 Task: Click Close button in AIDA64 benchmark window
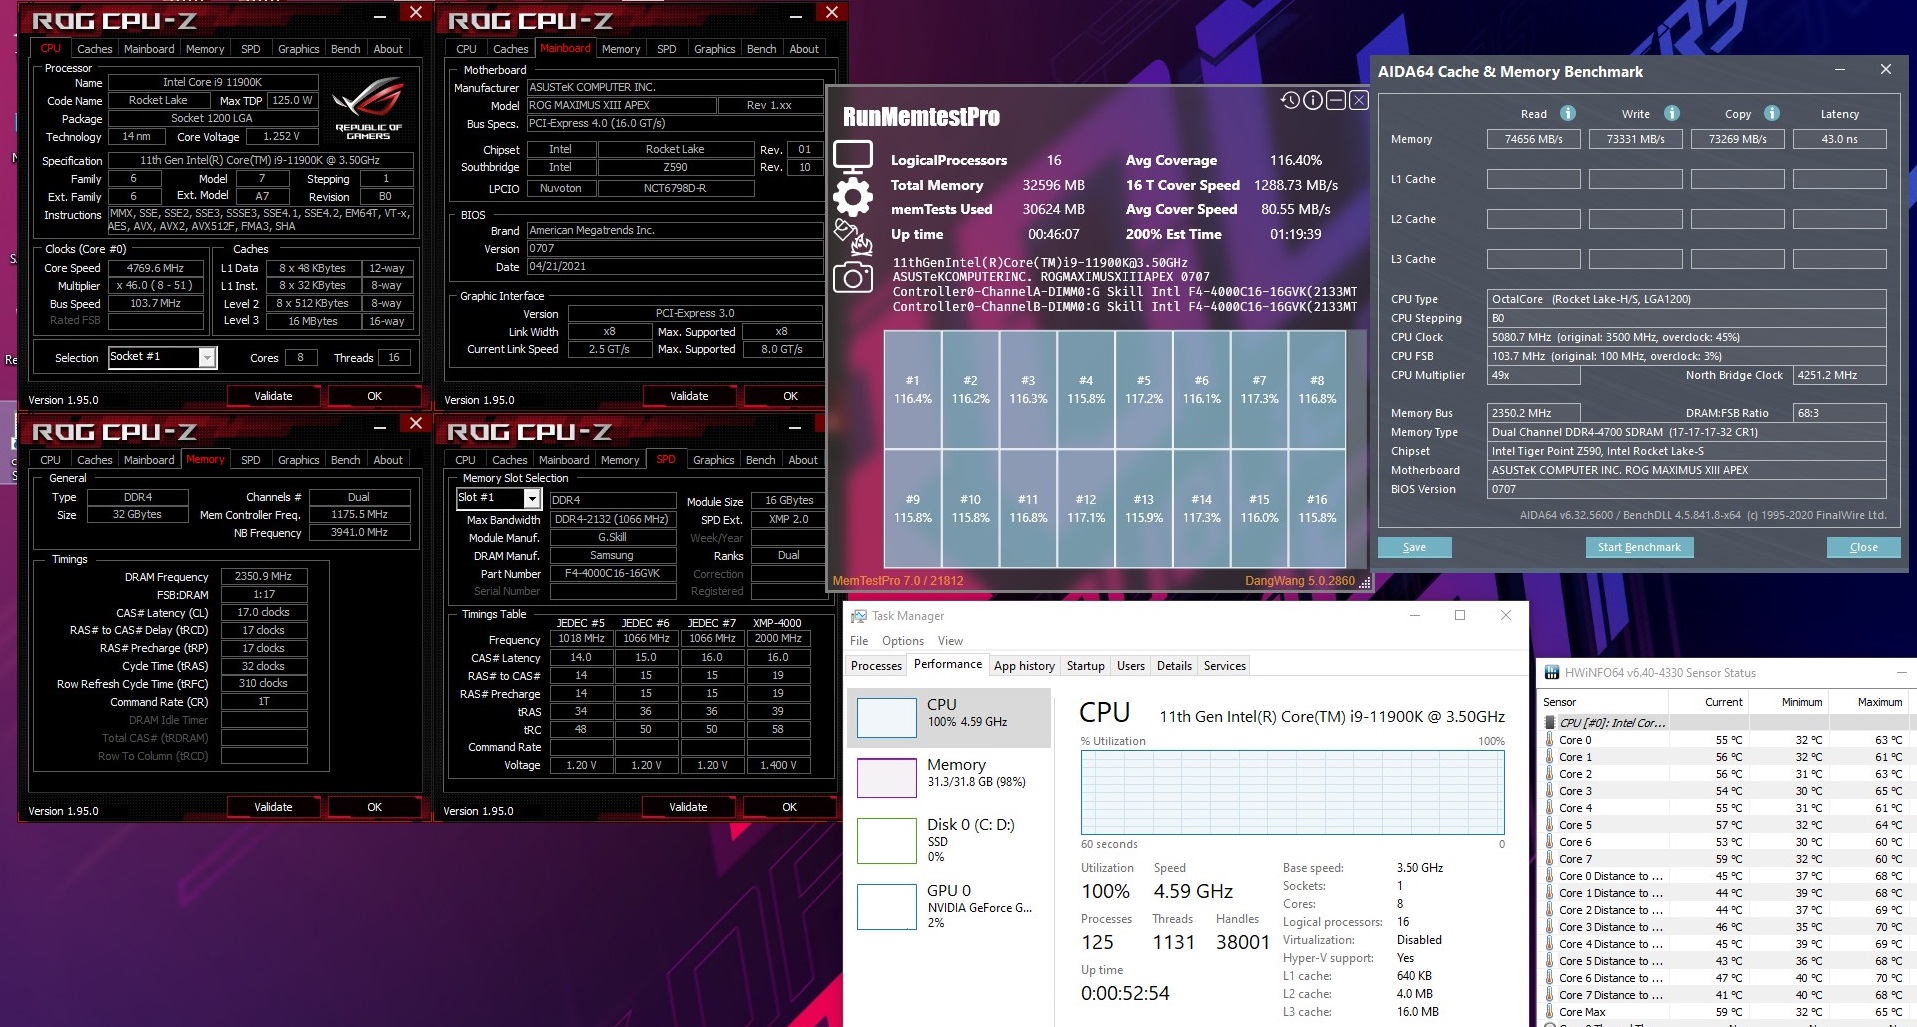[x=1863, y=547]
